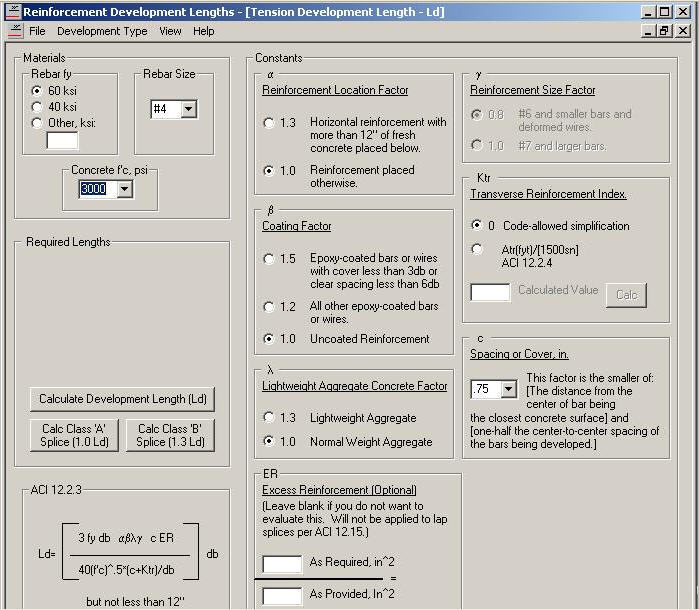Screen dimensions: 699x610
Task: Open the File menu
Action: [37, 31]
